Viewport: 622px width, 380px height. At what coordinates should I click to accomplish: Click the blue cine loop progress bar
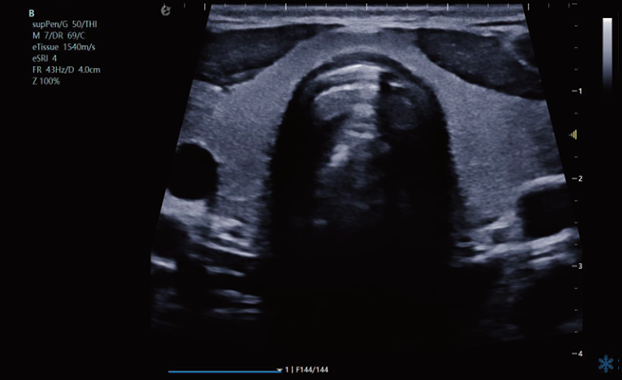225,372
